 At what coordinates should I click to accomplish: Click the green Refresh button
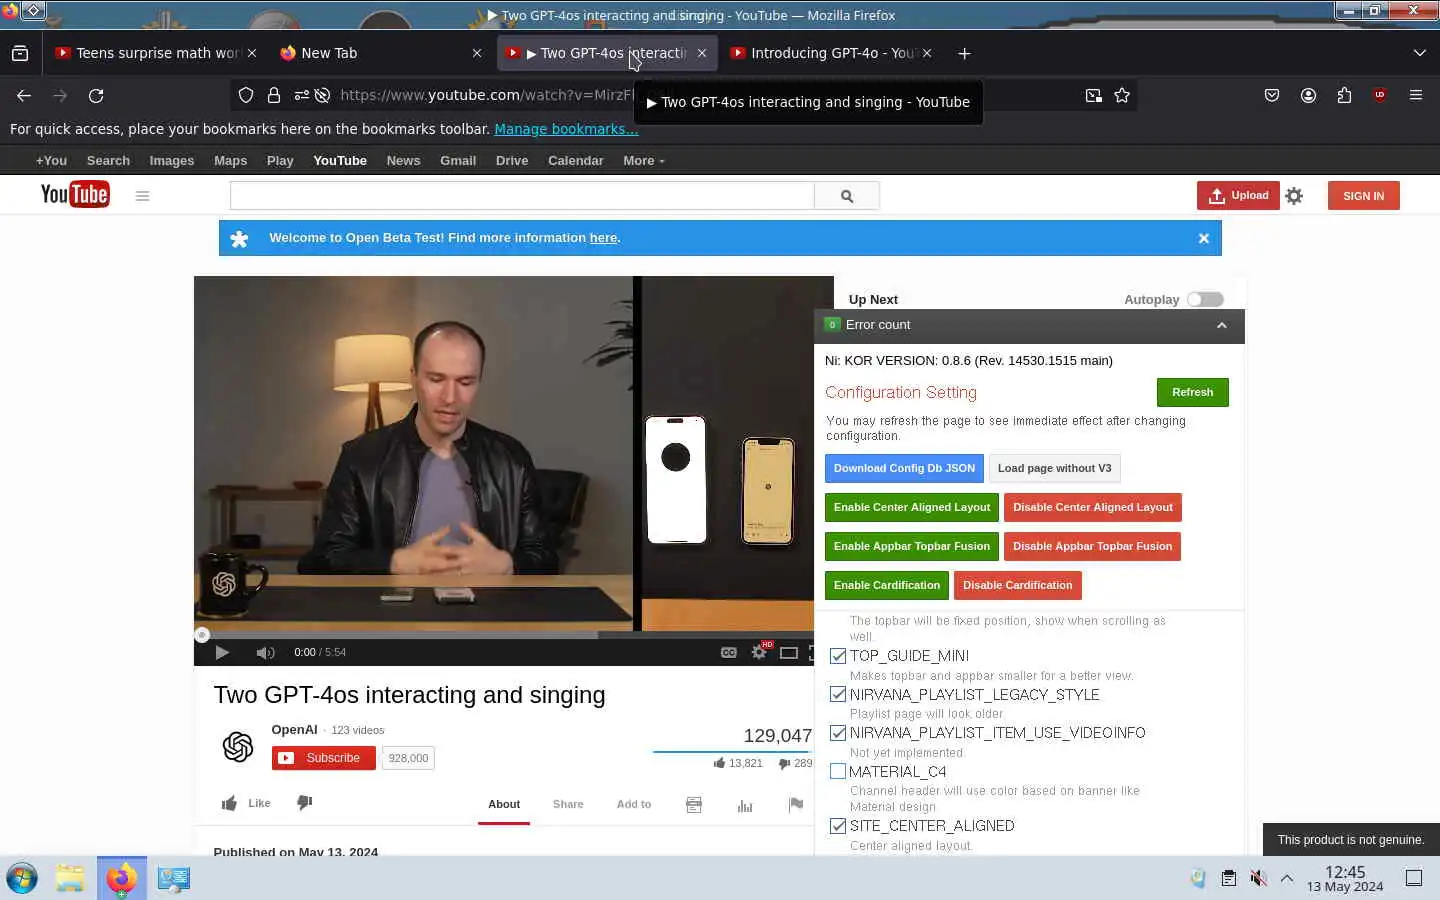(x=1192, y=392)
